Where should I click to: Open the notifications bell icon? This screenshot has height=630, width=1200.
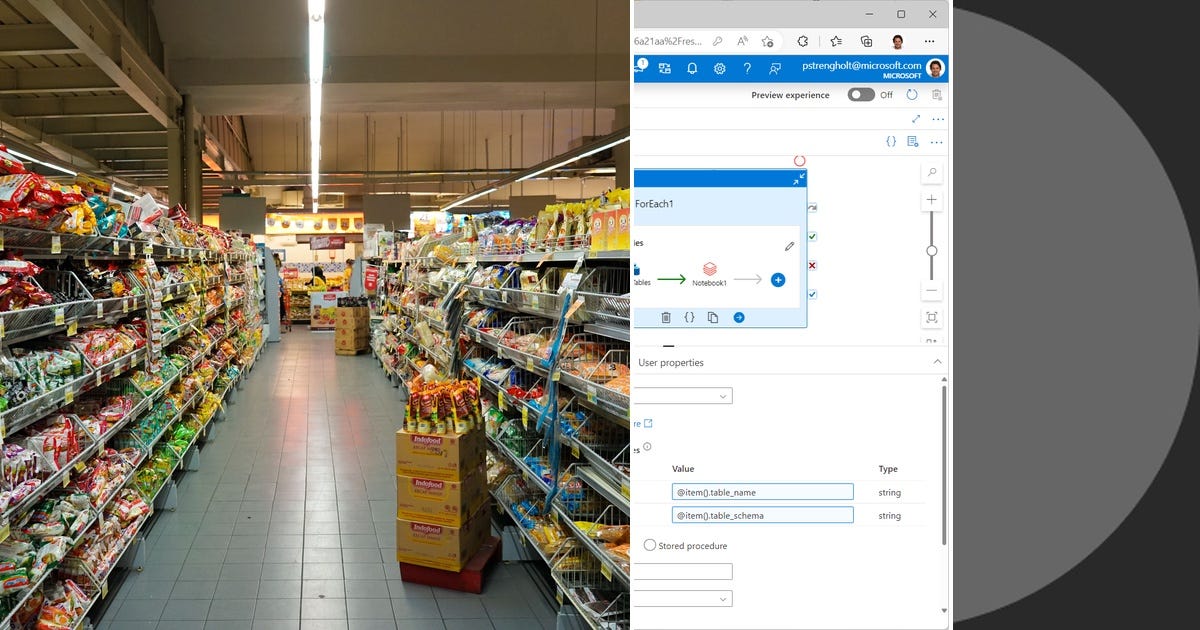coord(692,68)
